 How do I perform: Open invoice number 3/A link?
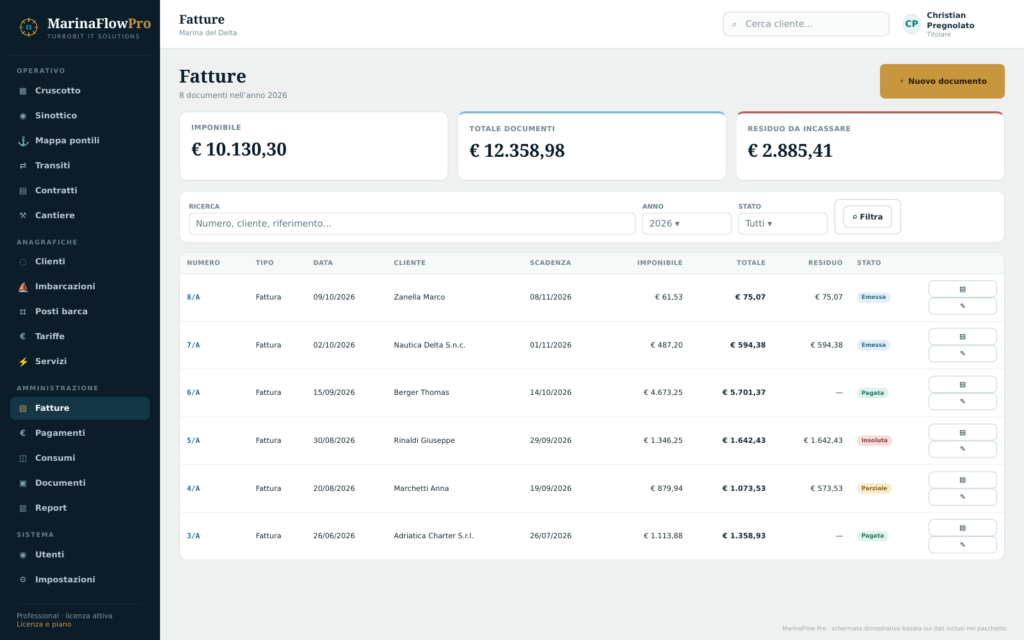[x=193, y=536]
